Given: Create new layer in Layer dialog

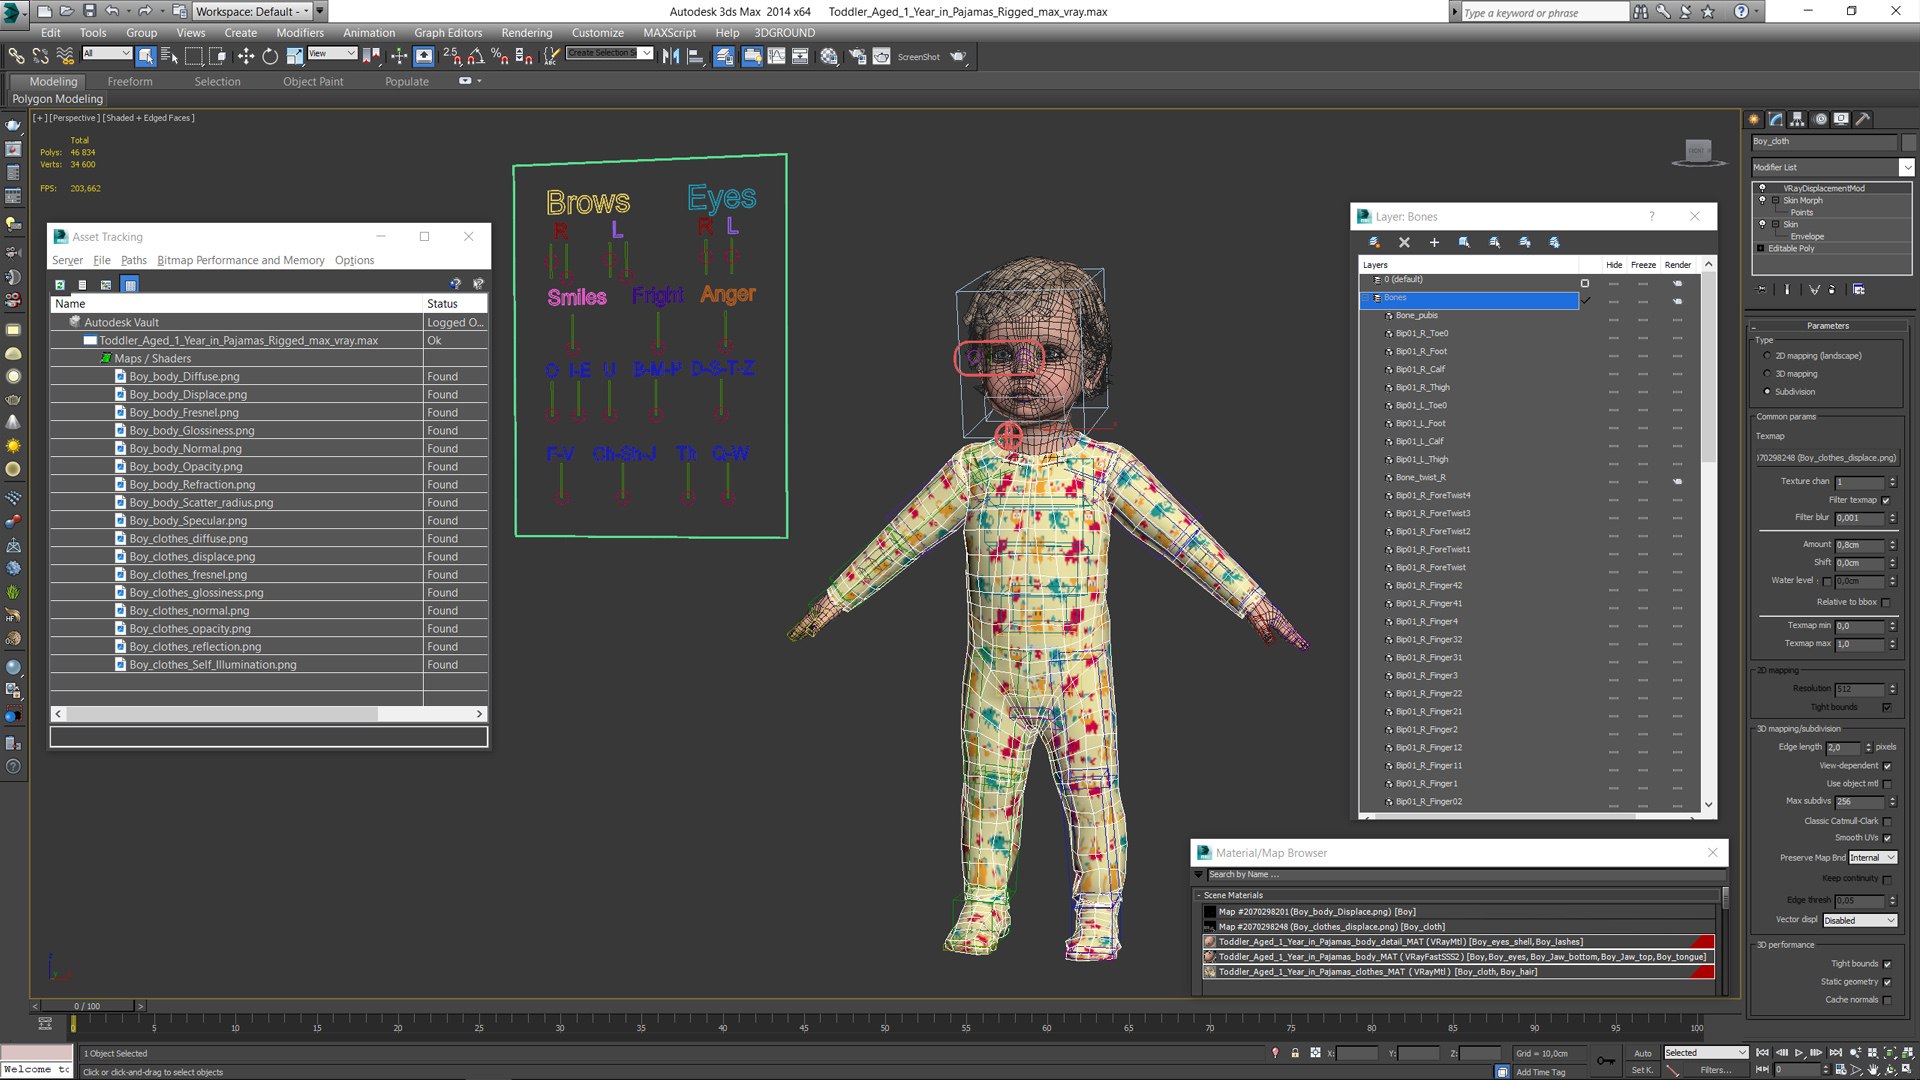Looking at the screenshot, I should click(1374, 242).
